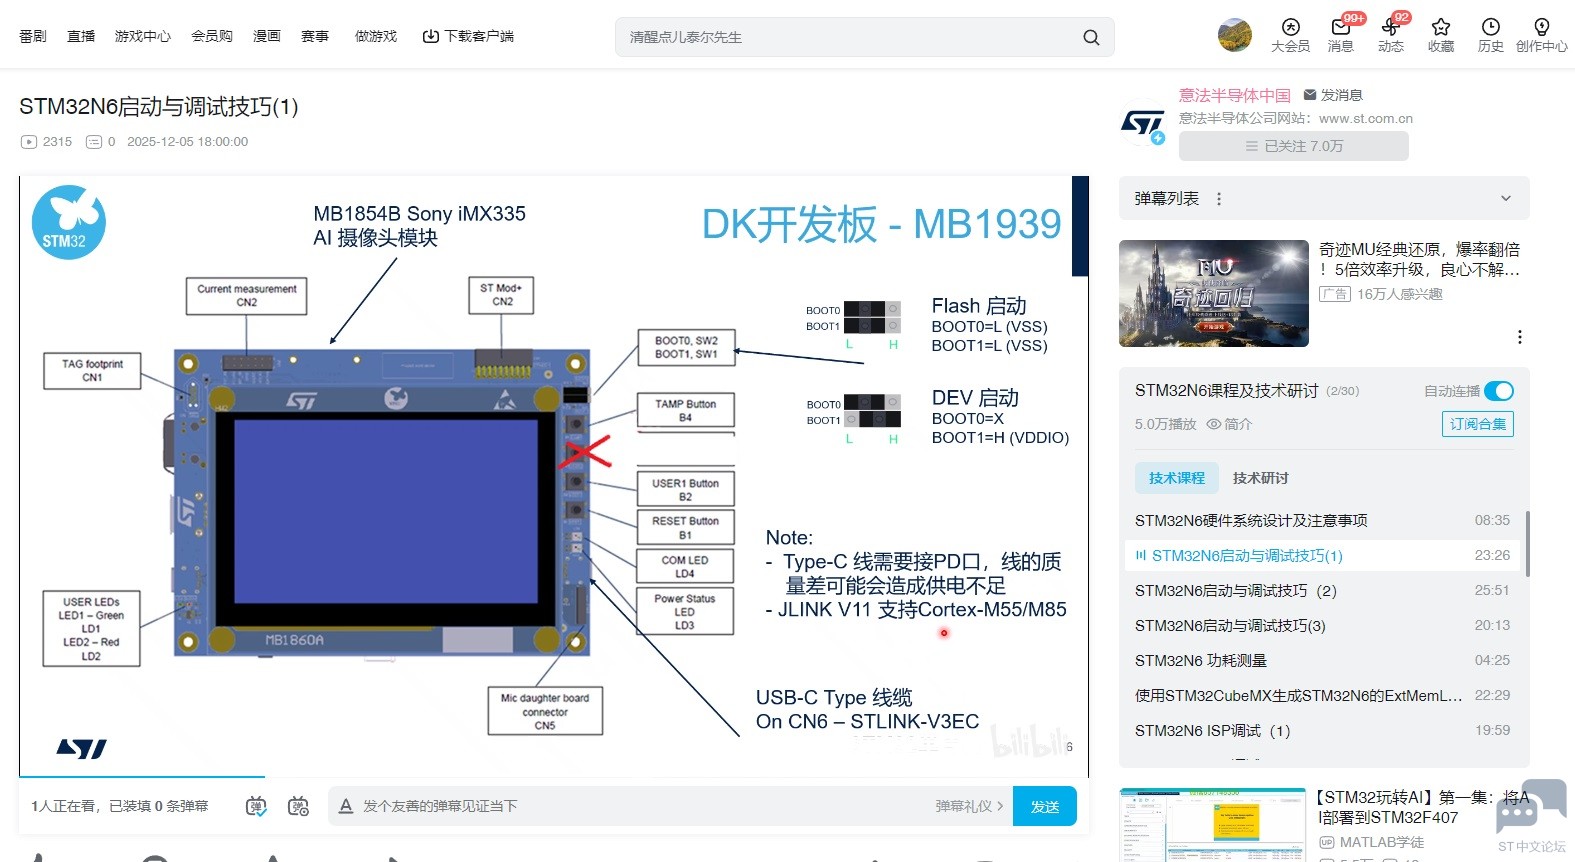Toggle the 自动连播 autoplay switch
Viewport: 1575px width, 862px height.
[1498, 391]
